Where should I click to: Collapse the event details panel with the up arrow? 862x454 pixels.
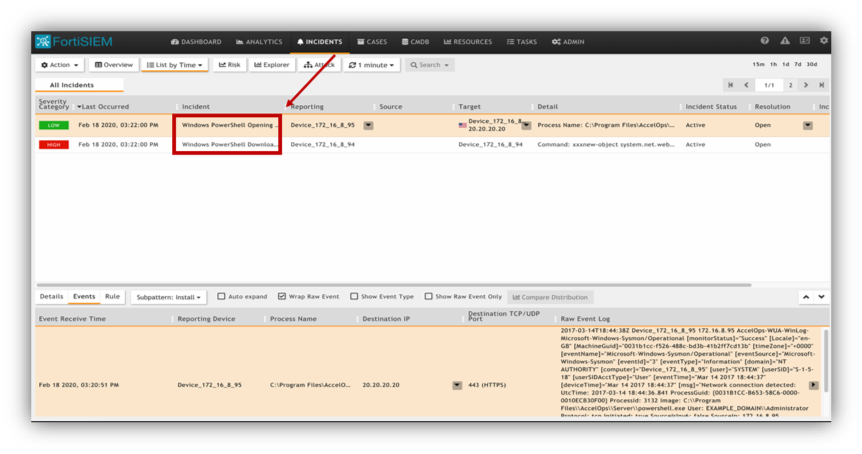click(x=805, y=297)
